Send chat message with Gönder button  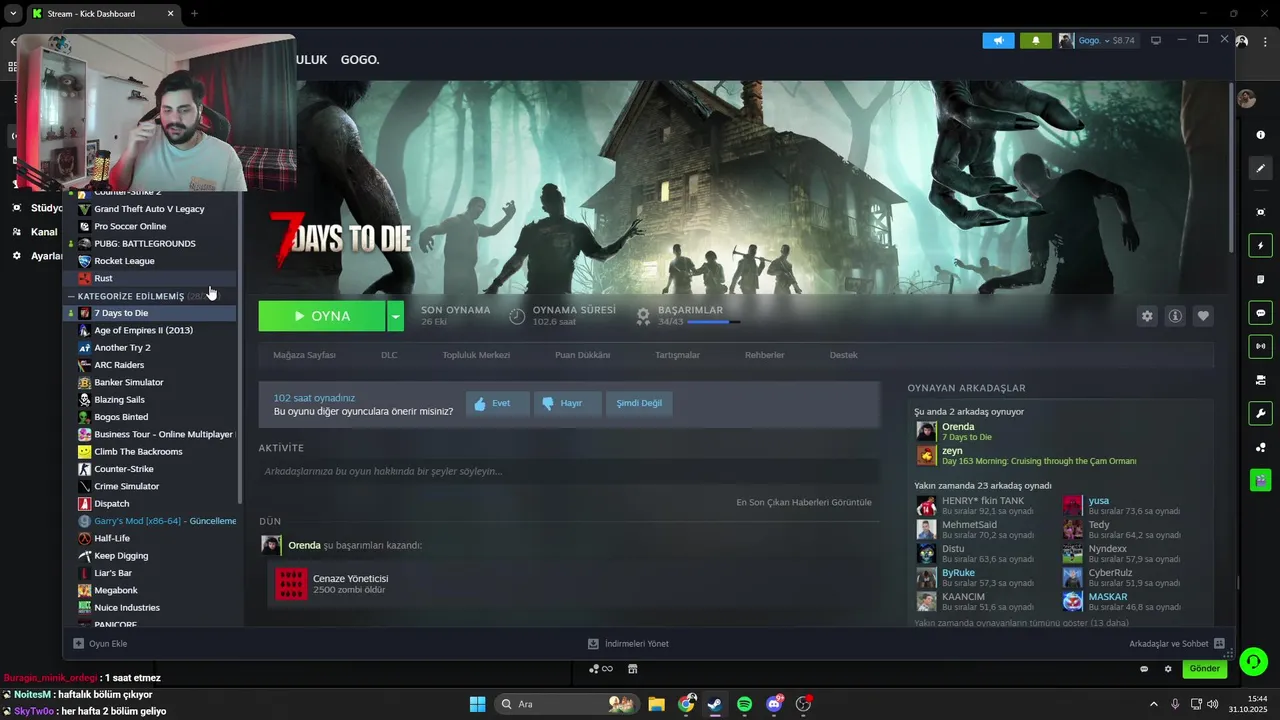click(1204, 669)
